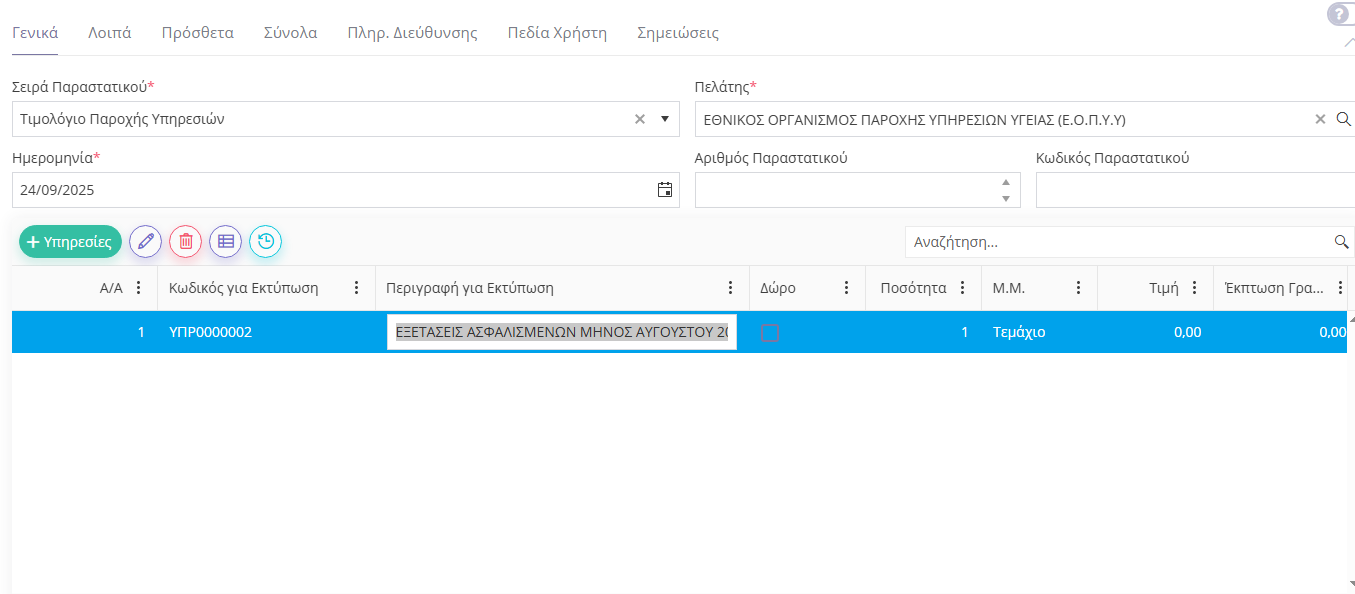Clear the Πελάτης field with X
The height and width of the screenshot is (594, 1355).
tap(1320, 119)
